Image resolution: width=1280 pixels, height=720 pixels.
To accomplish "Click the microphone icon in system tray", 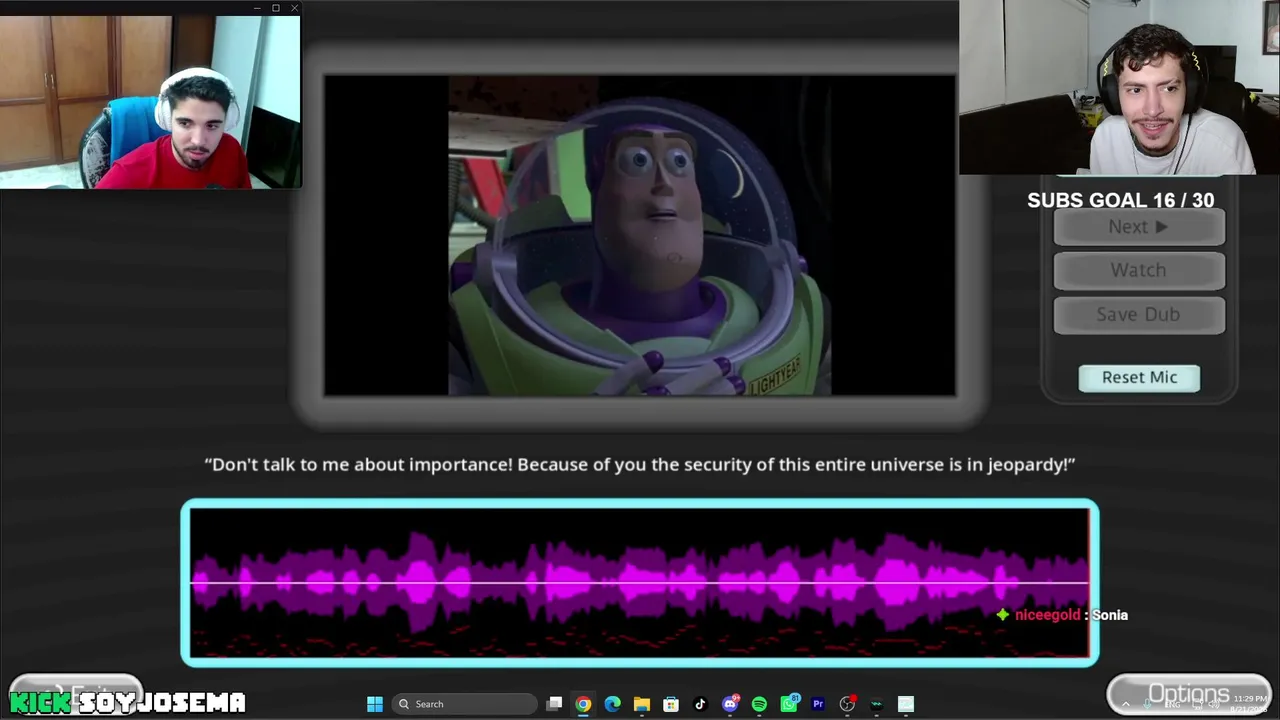I will pyautogui.click(x=1148, y=704).
